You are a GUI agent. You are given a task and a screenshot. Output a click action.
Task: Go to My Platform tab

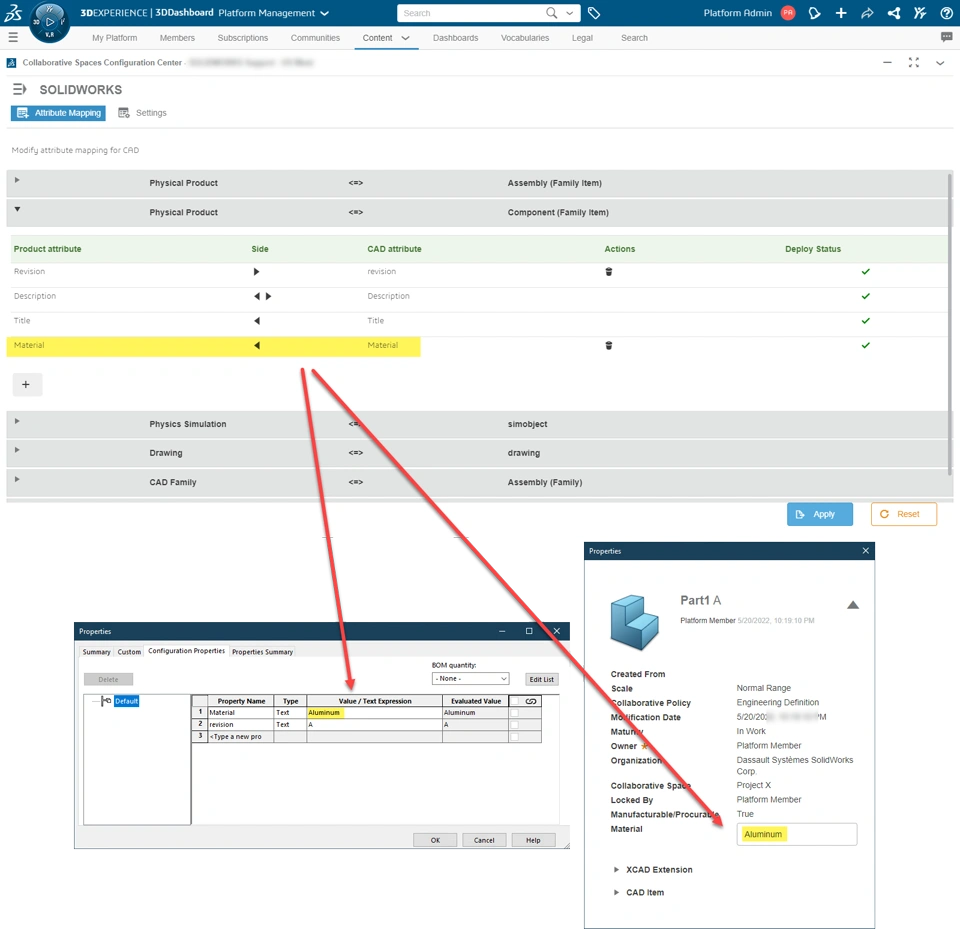pyautogui.click(x=114, y=38)
